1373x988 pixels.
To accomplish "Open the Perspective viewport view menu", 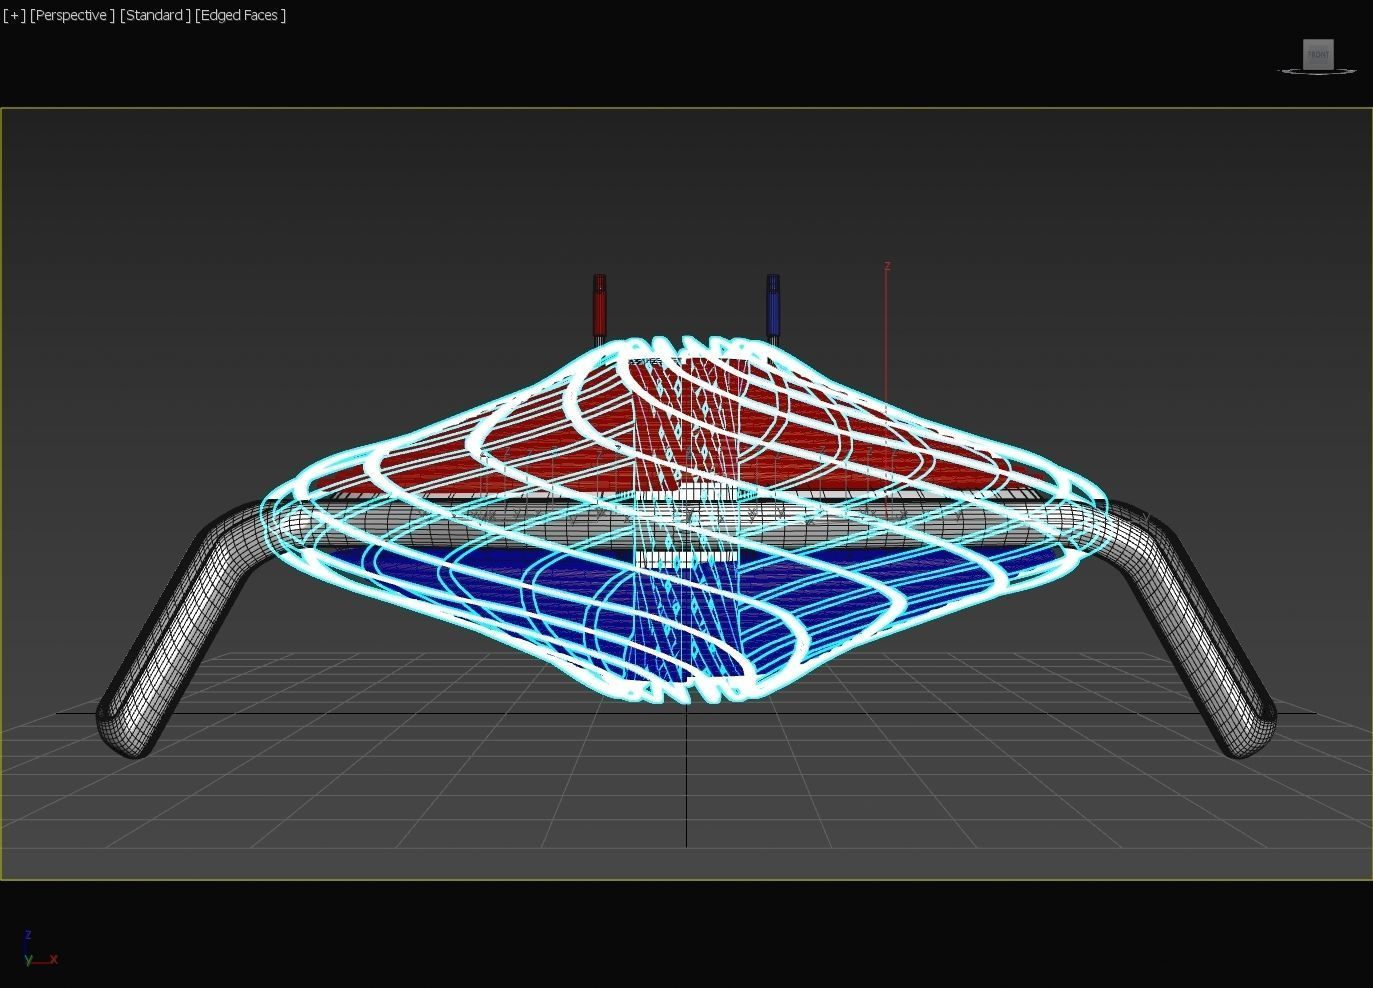I will point(72,15).
